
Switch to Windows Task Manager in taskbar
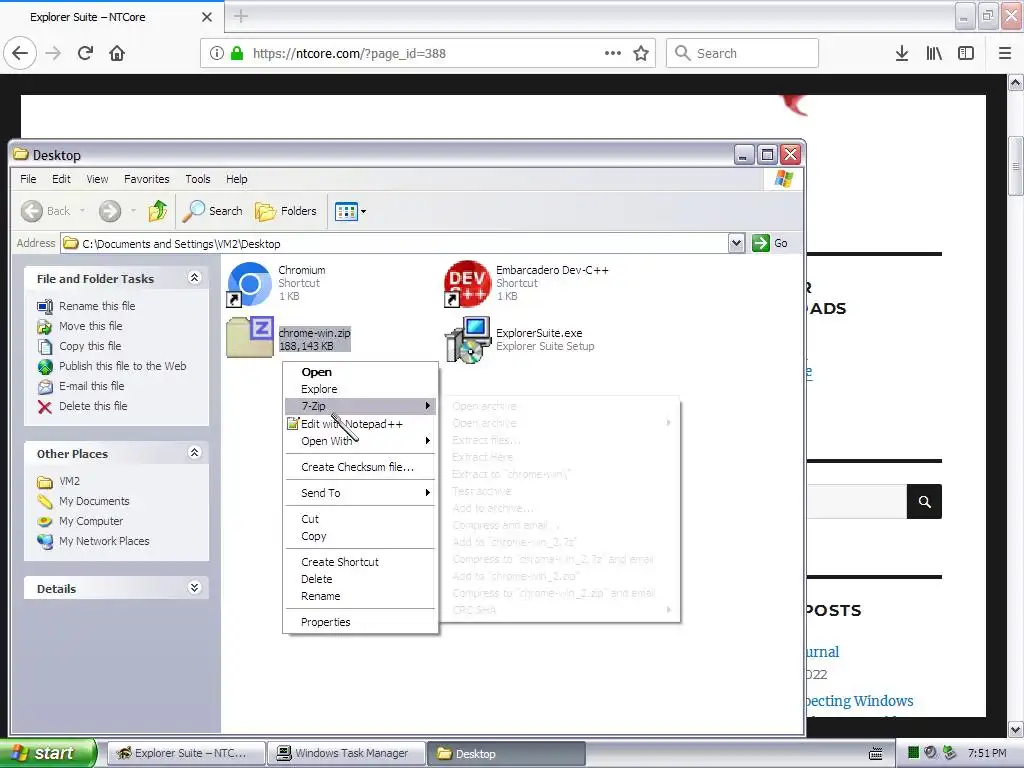tap(346, 754)
